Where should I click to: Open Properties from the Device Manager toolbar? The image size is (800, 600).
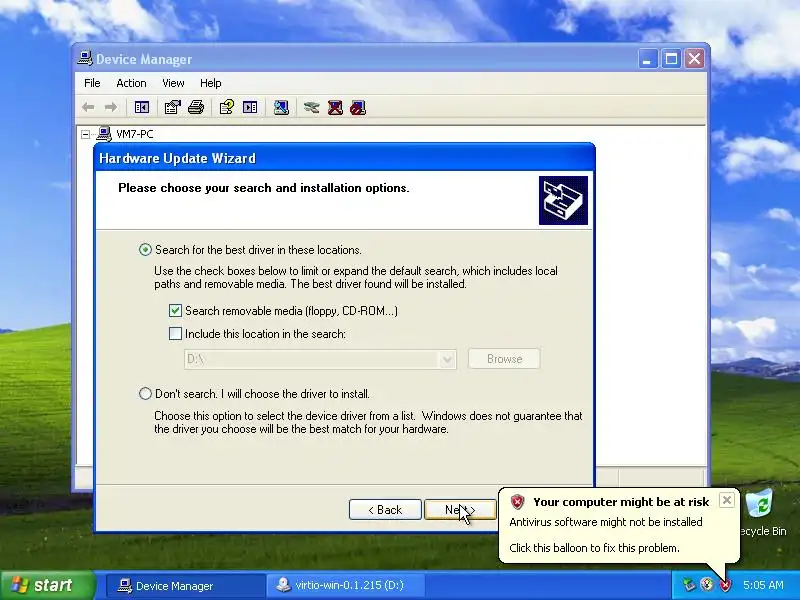pos(172,107)
